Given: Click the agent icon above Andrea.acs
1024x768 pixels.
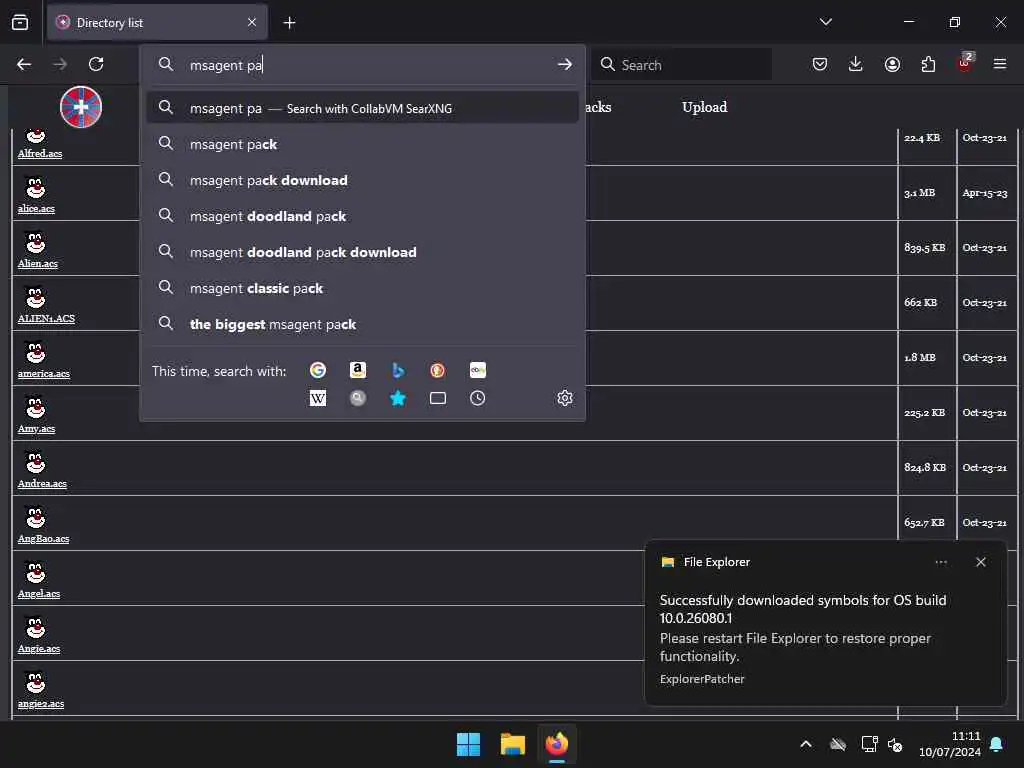Looking at the screenshot, I should point(35,462).
